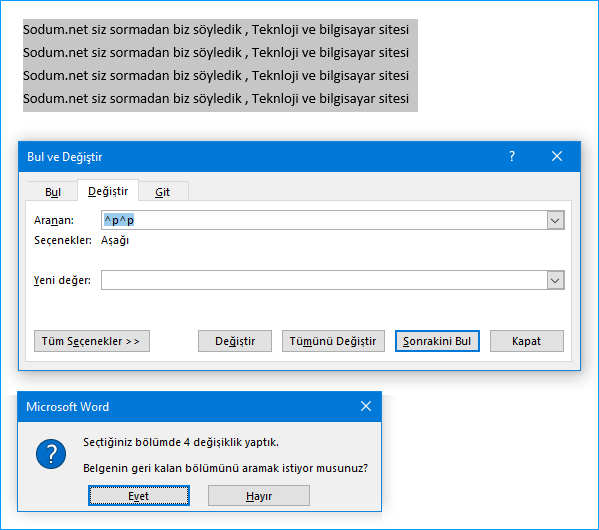This screenshot has width=599, height=530.
Task: Click the first highlighted Sodum.net line
Action: 216,29
